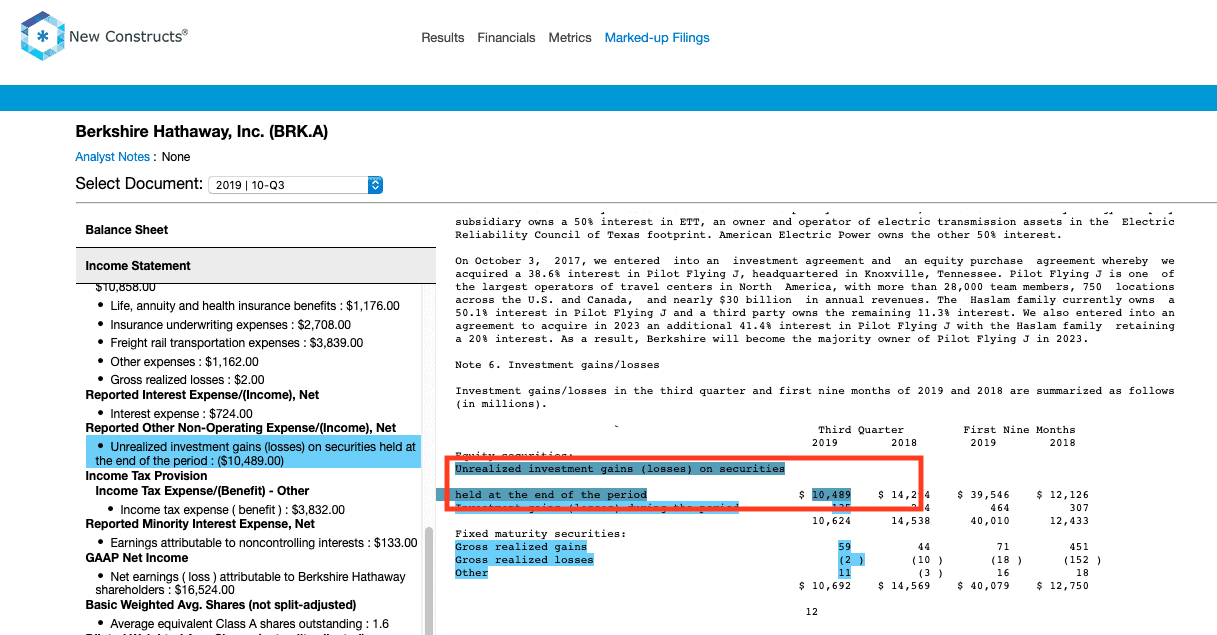Click the $ 39,546 value in table

click(983, 495)
